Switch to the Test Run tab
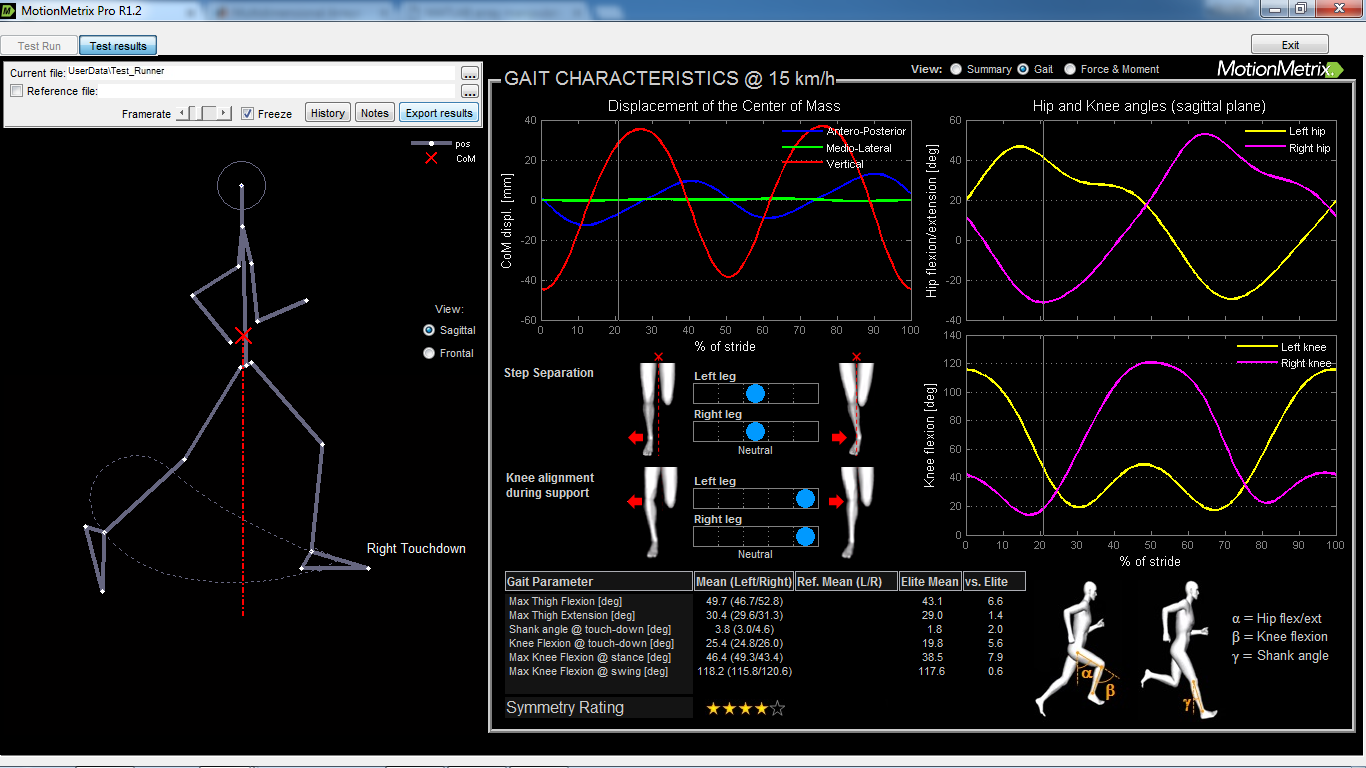Image resolution: width=1366 pixels, height=768 pixels. (37, 45)
